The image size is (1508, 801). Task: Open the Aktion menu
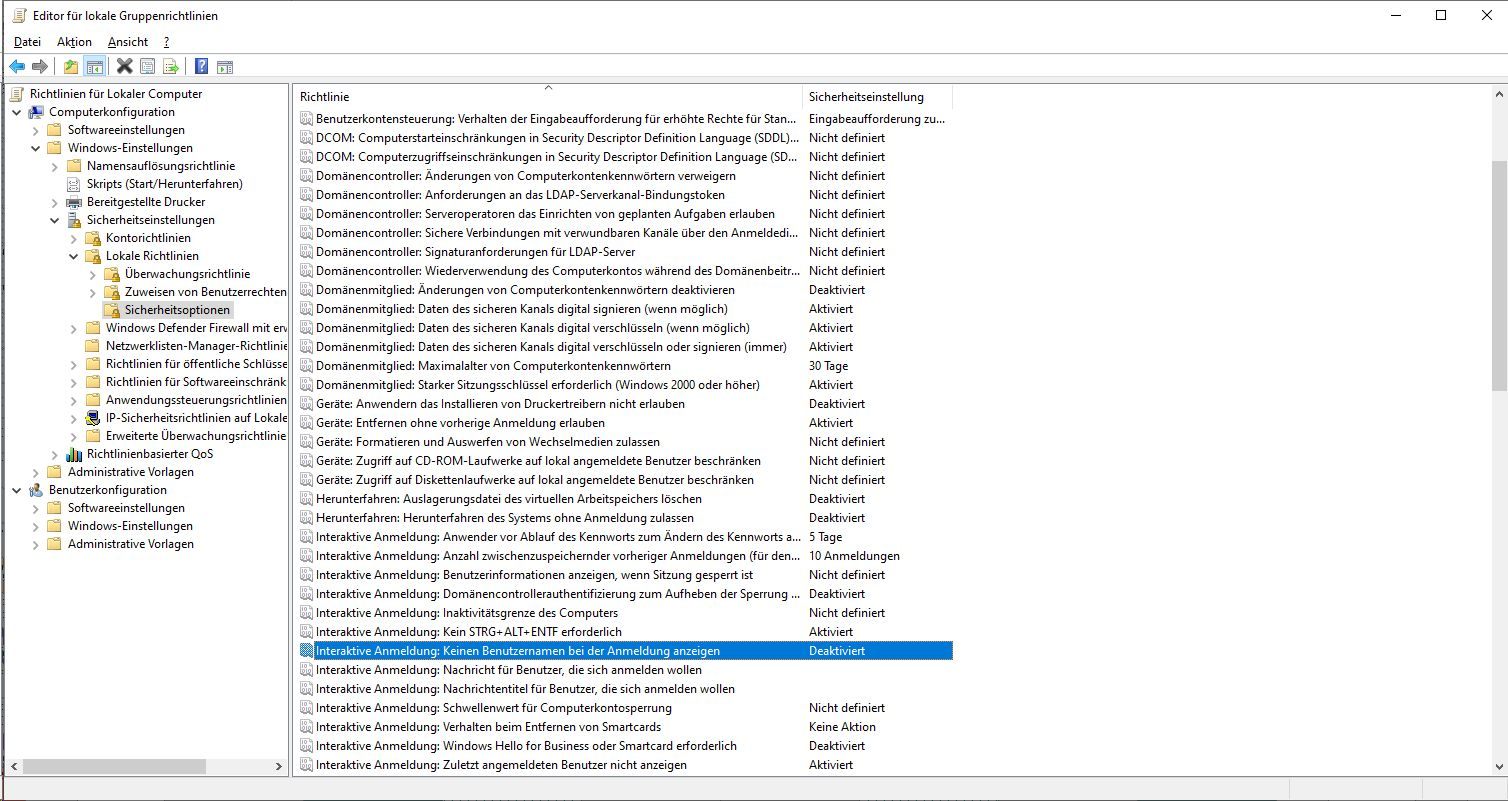coord(74,42)
